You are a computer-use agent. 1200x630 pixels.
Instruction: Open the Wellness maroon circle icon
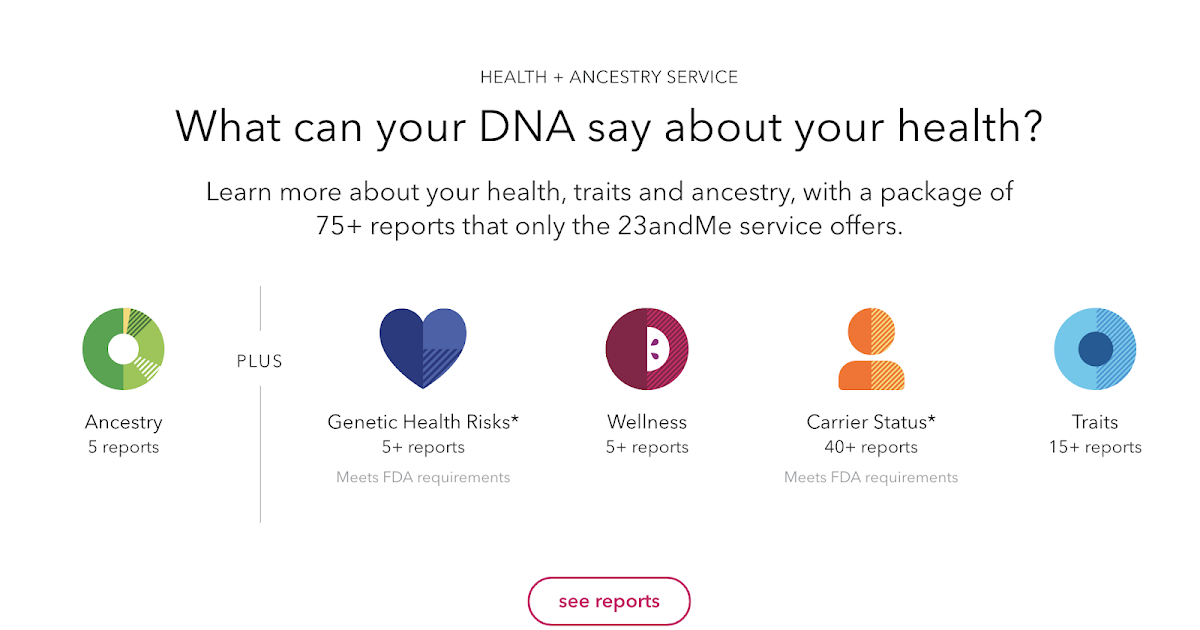tap(646, 348)
